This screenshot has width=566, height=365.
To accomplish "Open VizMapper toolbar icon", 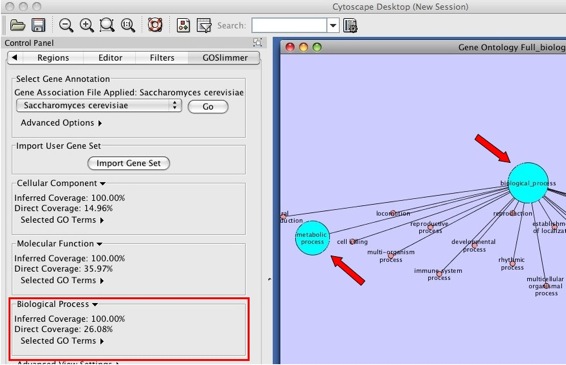I will tap(204, 26).
